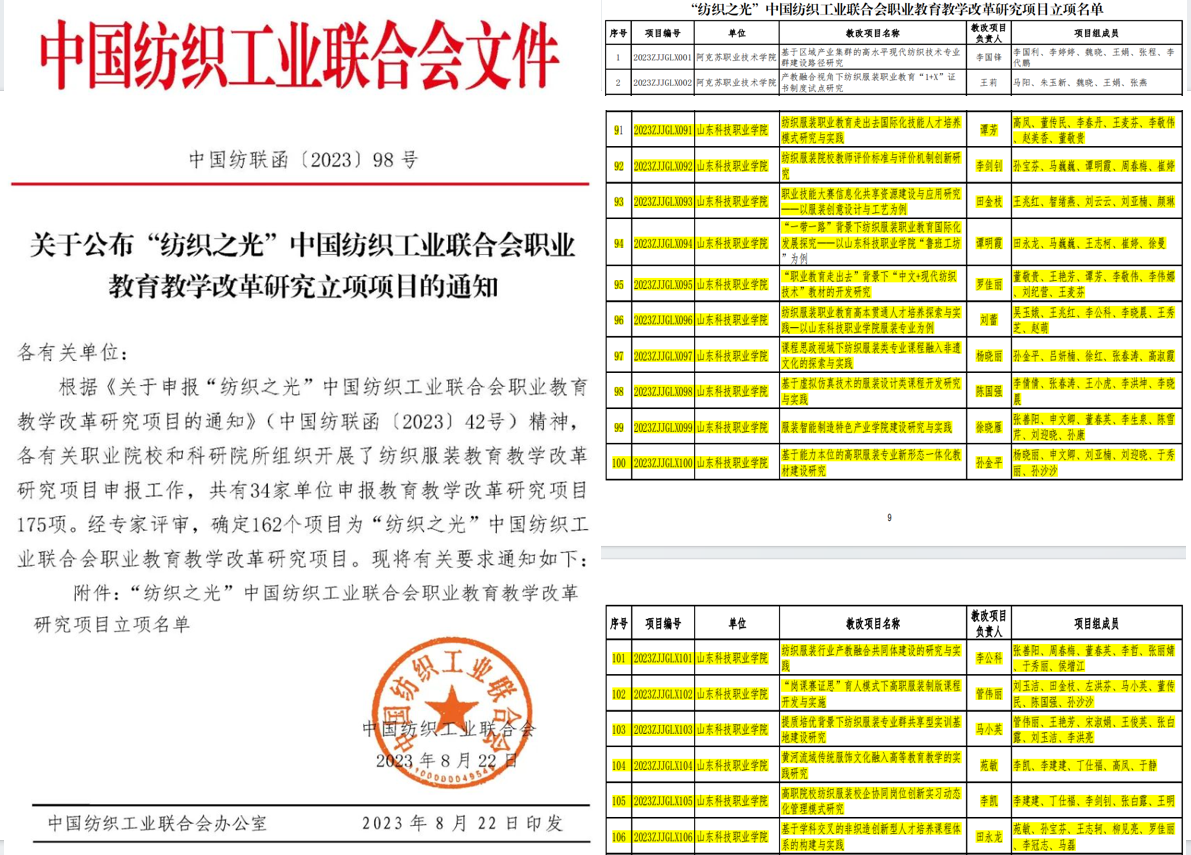Click the list title ending "研究项目立项名单"

pyautogui.click(x=897, y=9)
